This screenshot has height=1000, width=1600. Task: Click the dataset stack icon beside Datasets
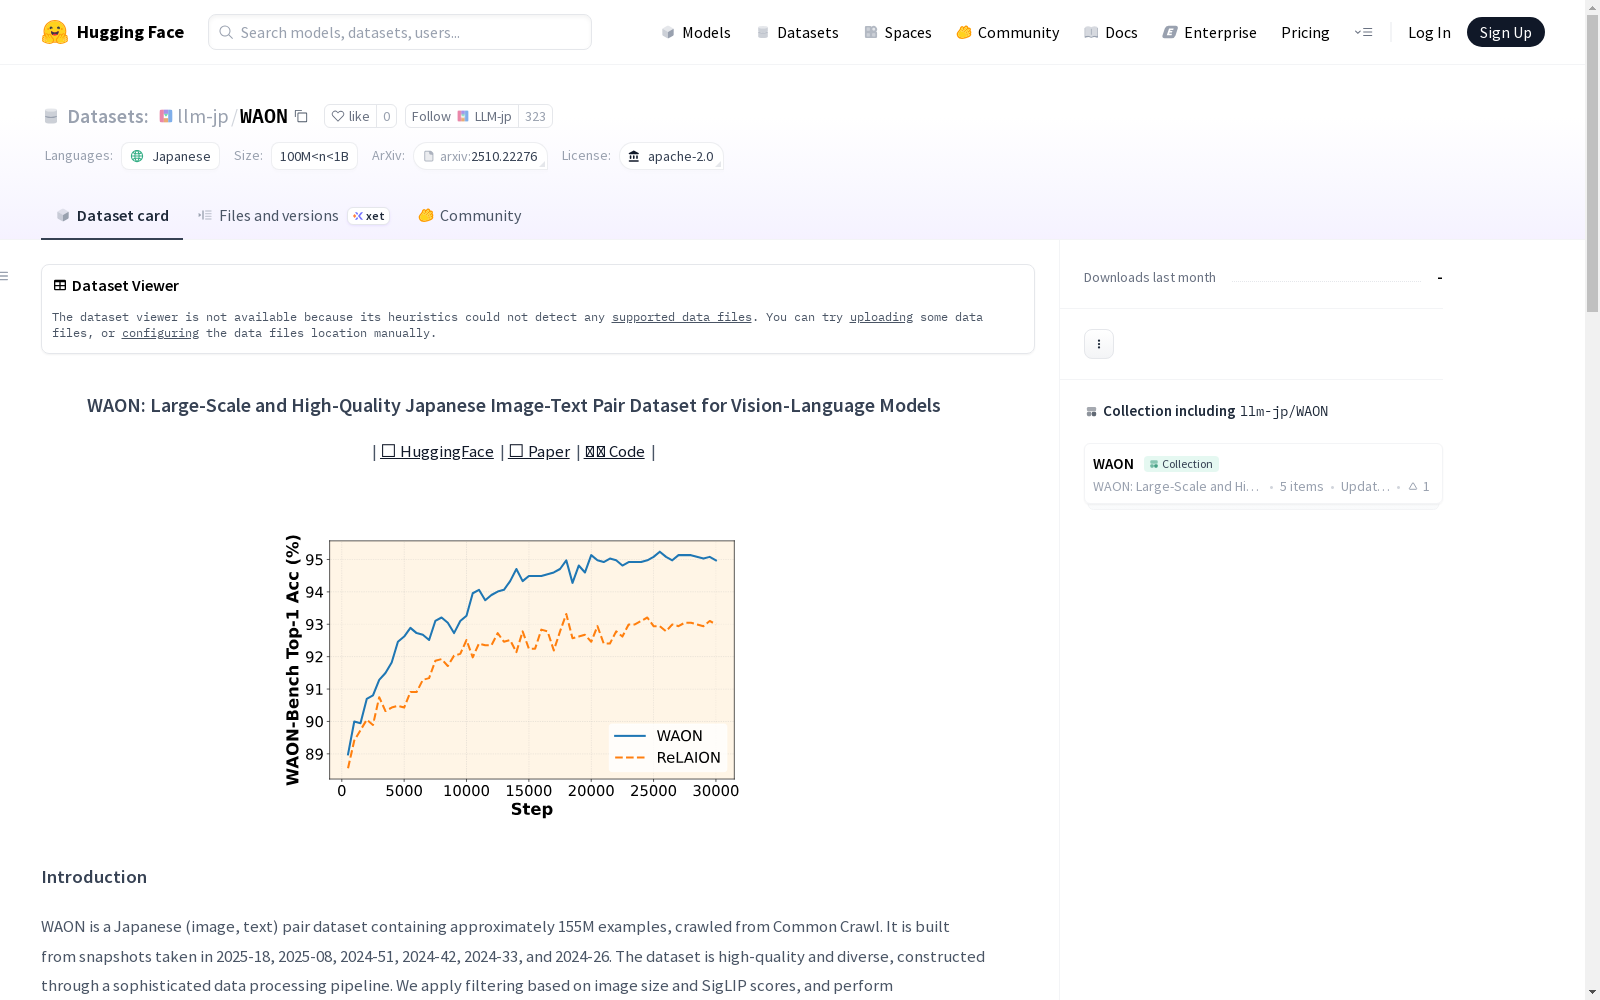pos(51,116)
